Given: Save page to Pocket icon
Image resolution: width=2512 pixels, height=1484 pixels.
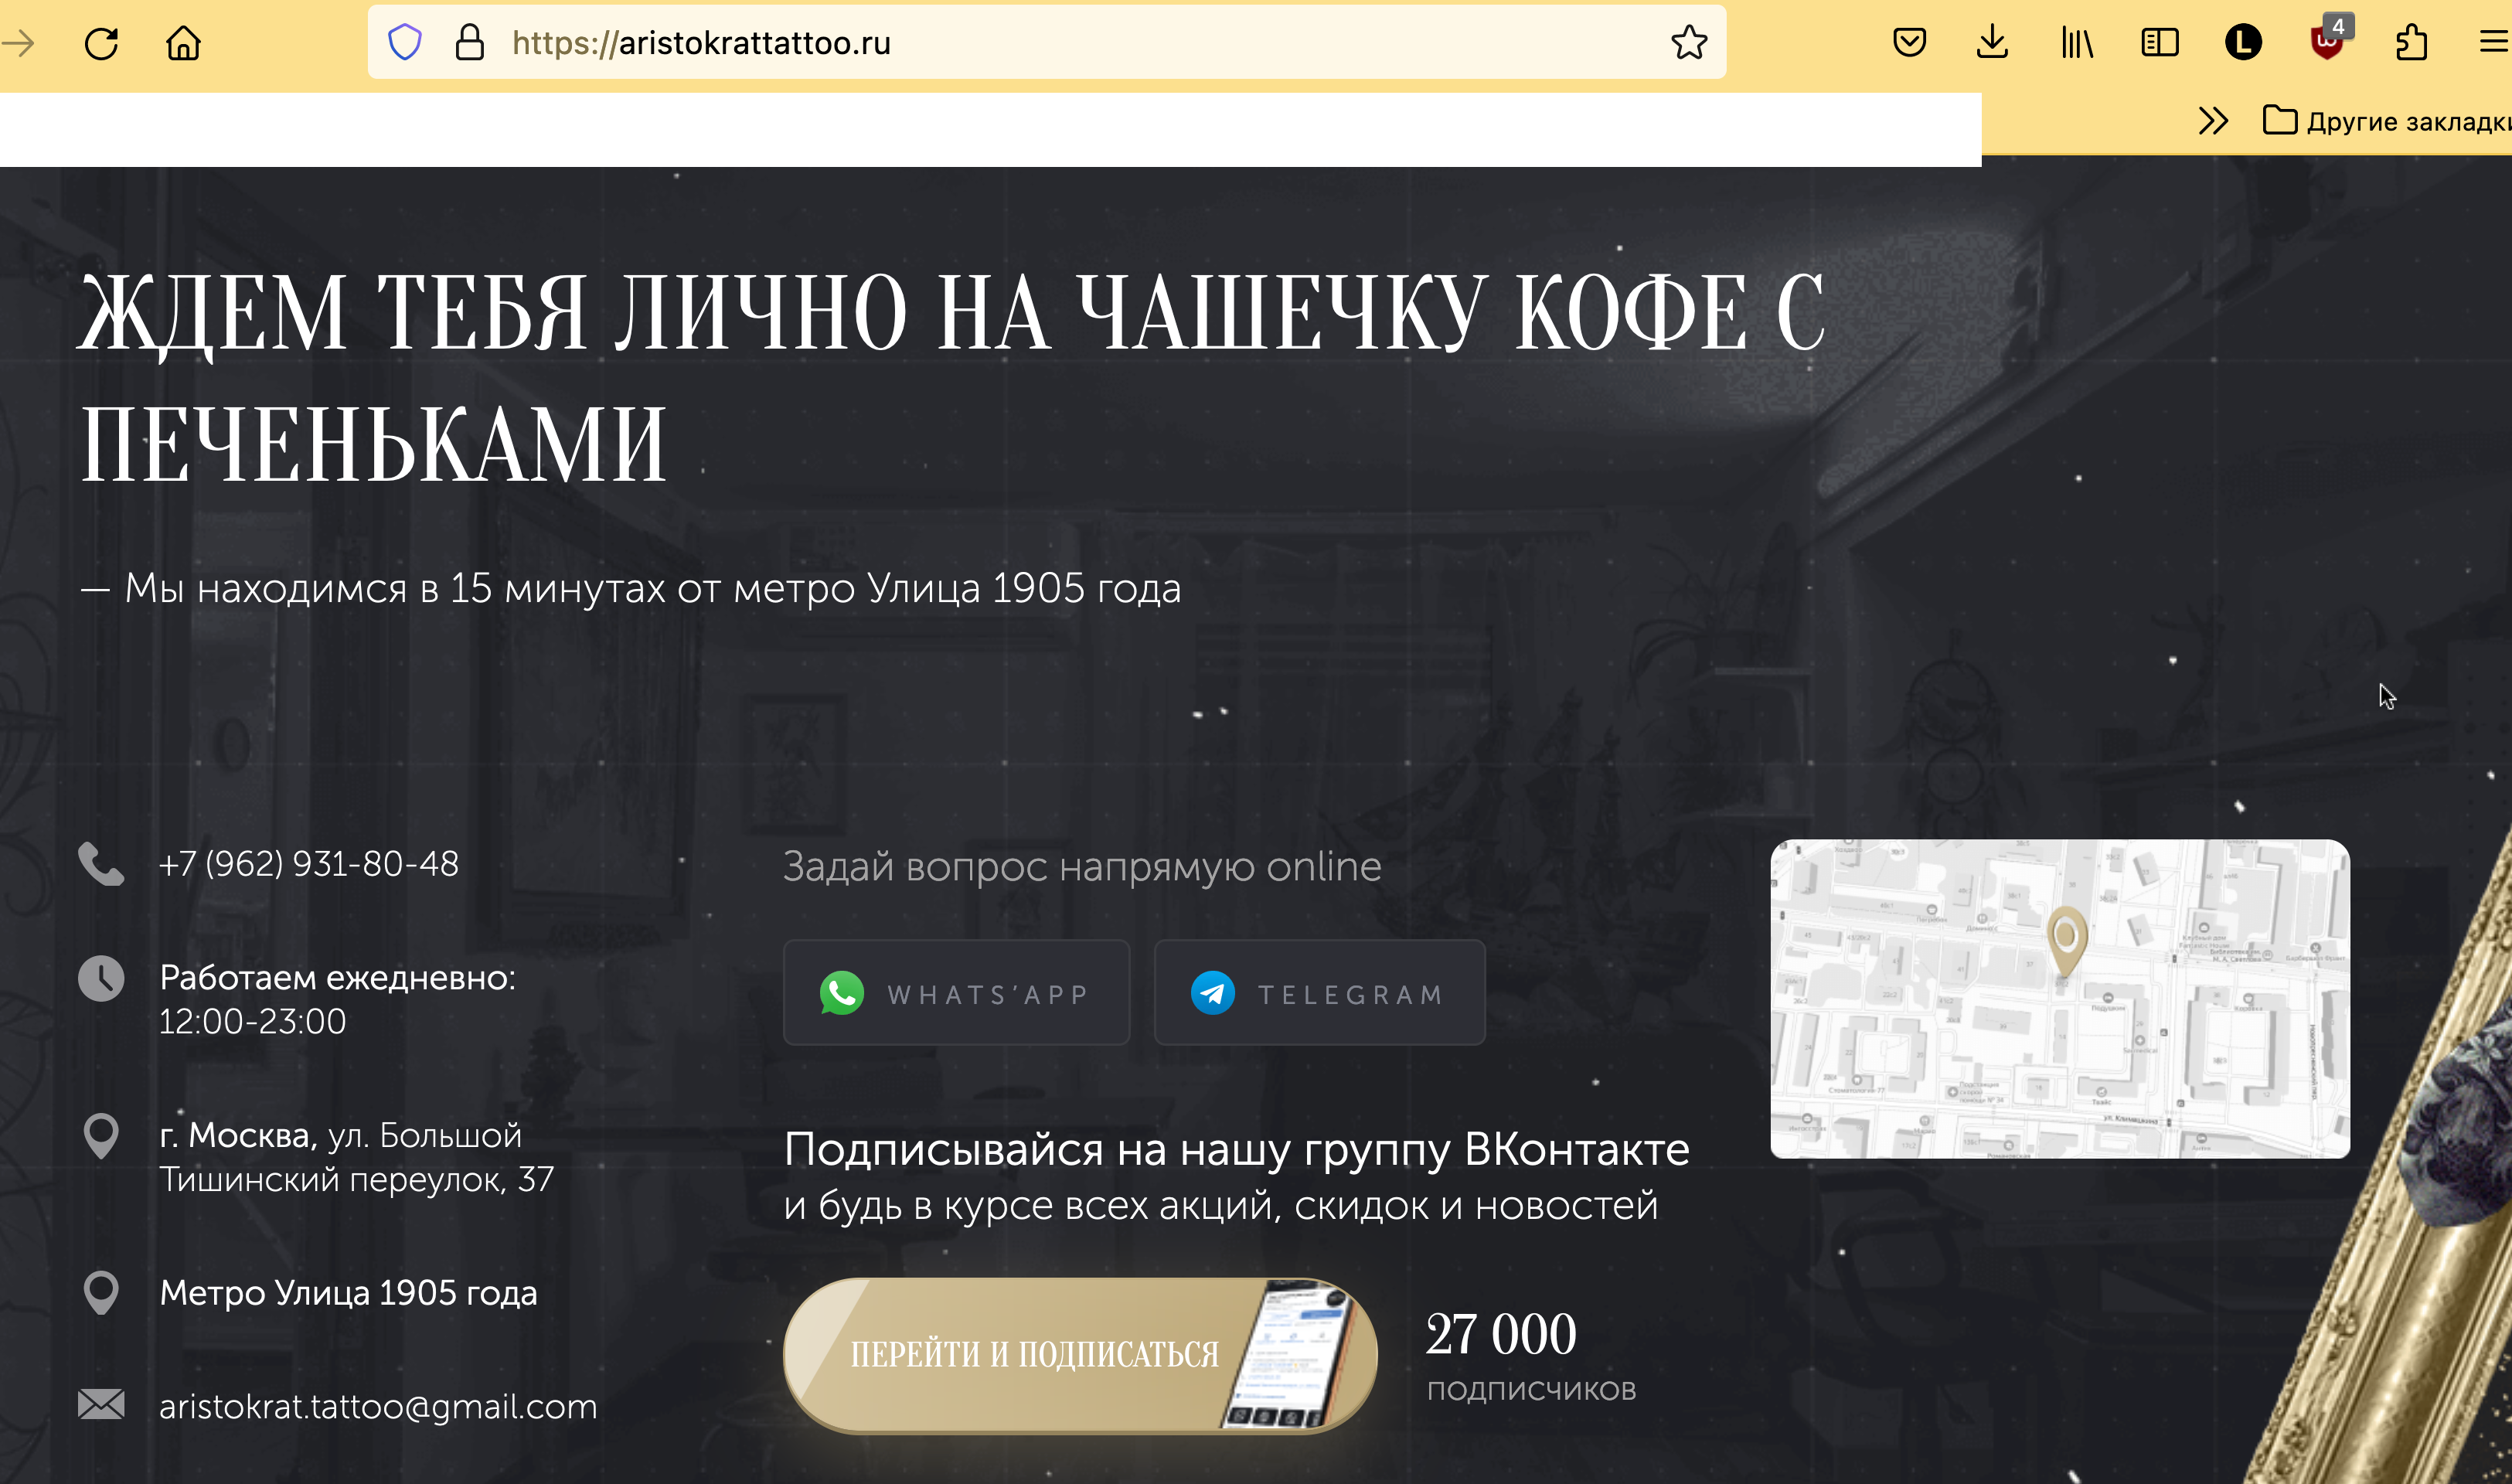Looking at the screenshot, I should tap(1909, 43).
